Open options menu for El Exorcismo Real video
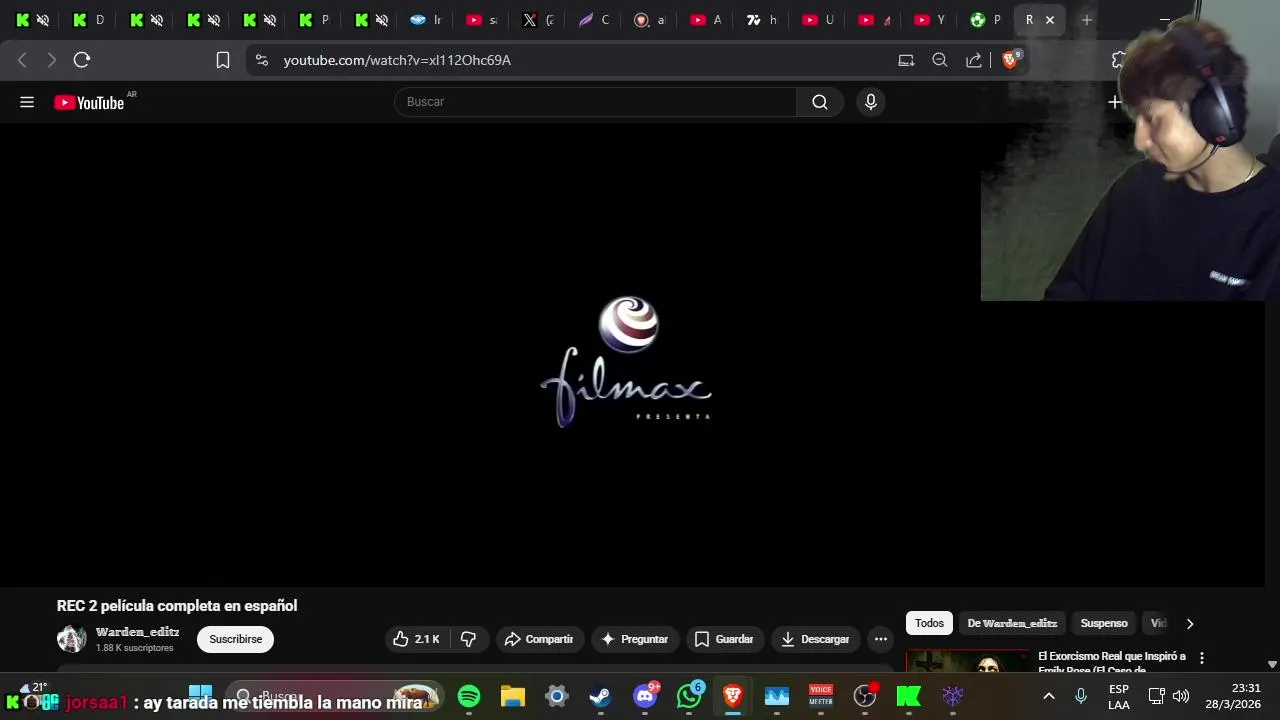 1202,658
